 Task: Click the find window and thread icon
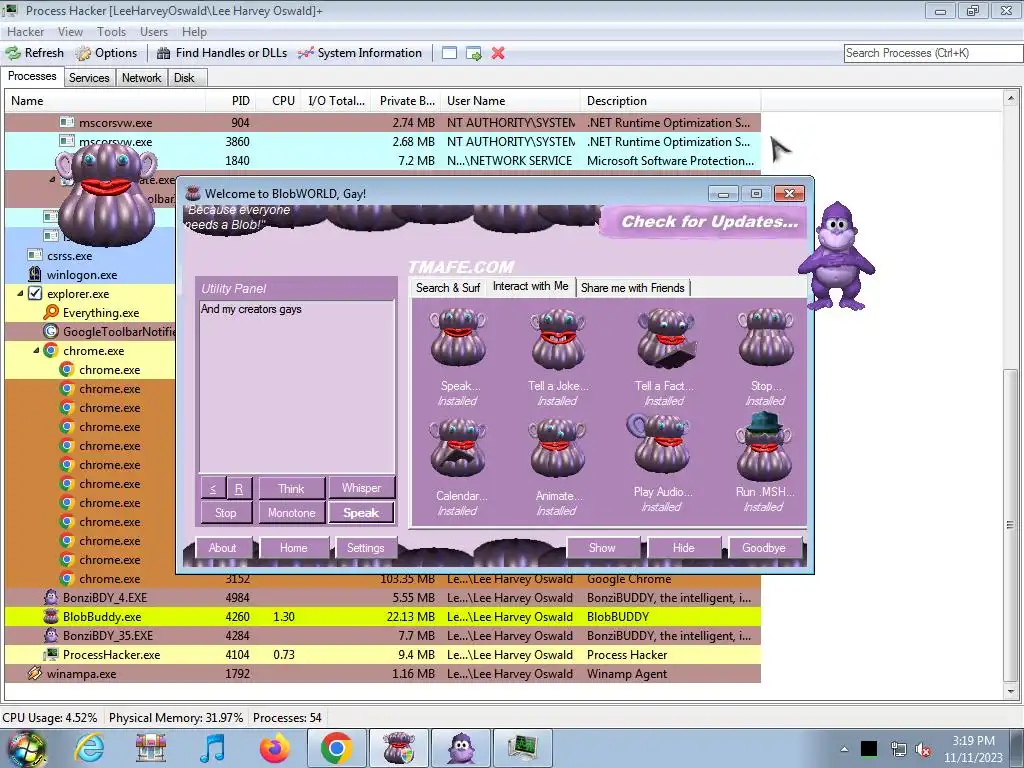[x=473, y=53]
